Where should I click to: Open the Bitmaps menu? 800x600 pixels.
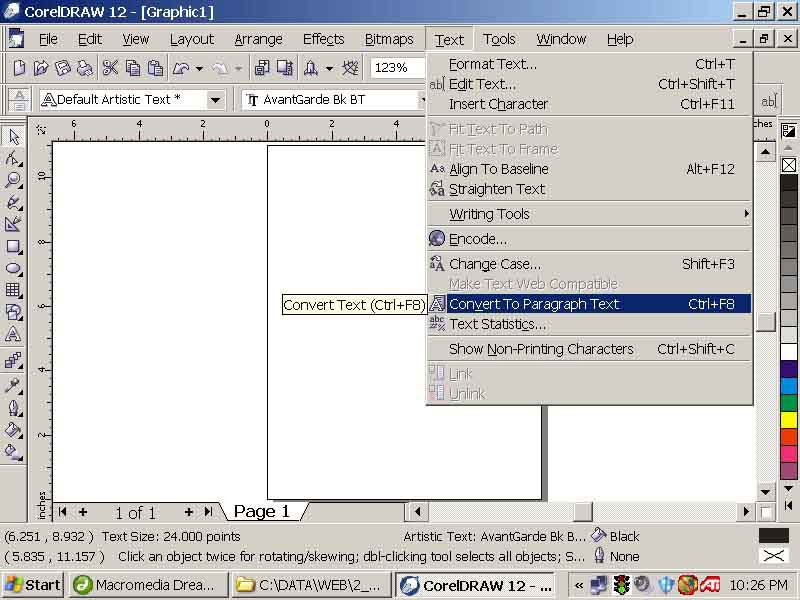(x=389, y=39)
